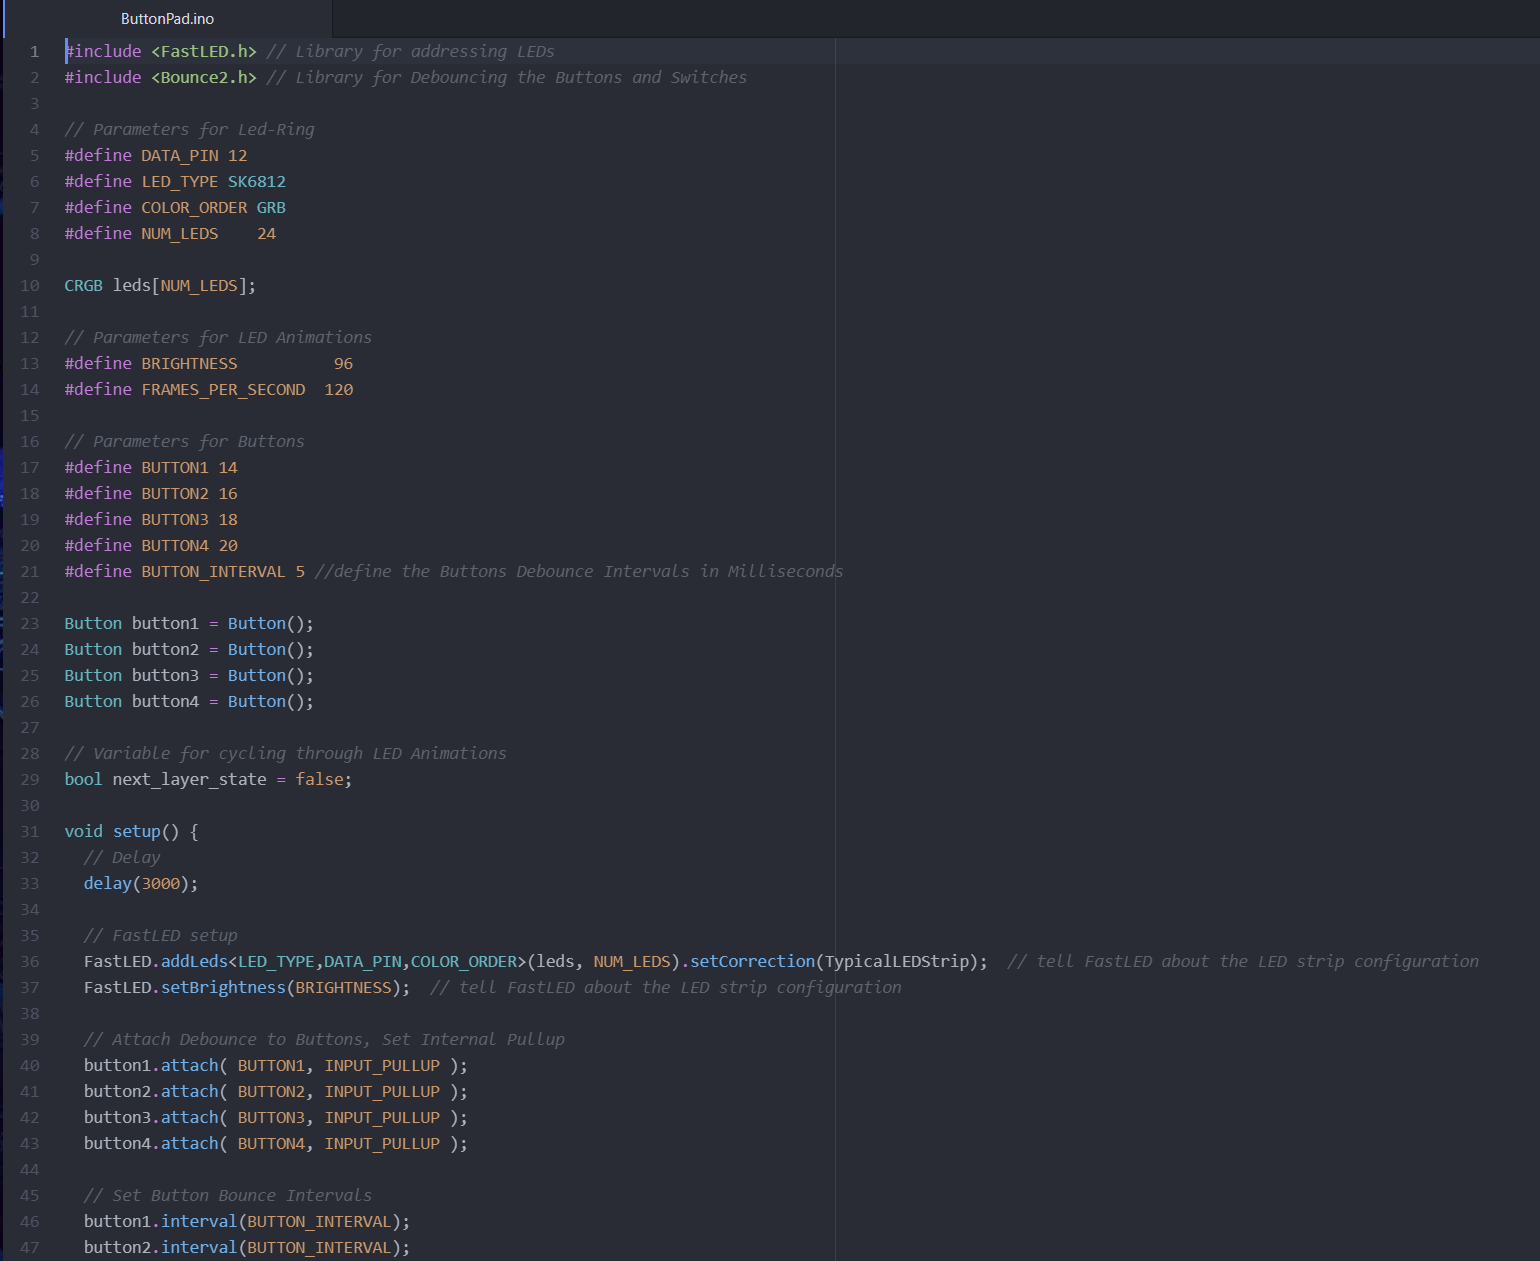Click line number 47 in the gutter

[30, 1248]
